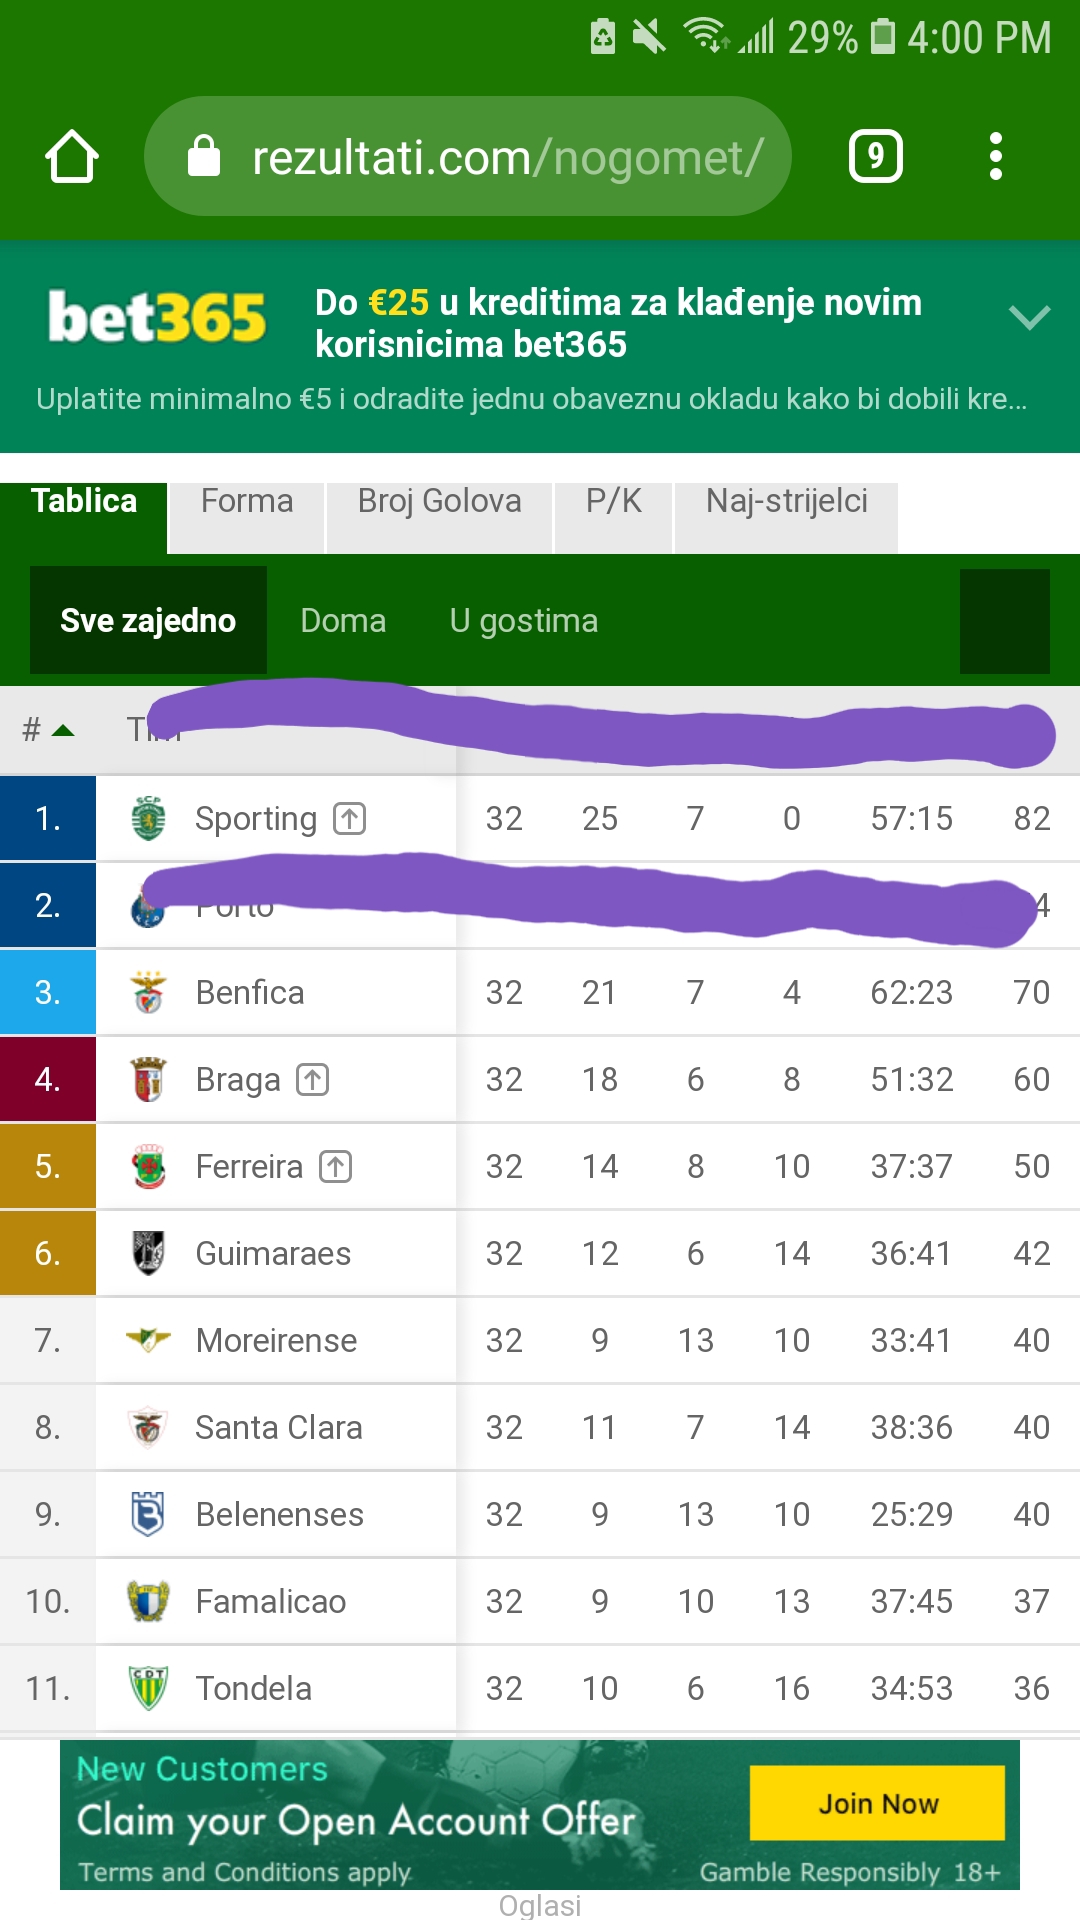Tap the Sporting club crest
Viewport: 1080px width, 1920px height.
[148, 818]
